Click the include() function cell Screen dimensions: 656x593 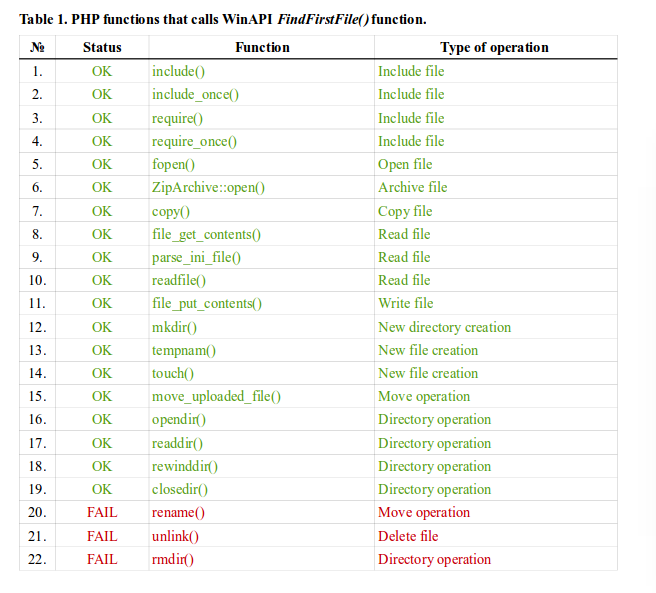point(177,71)
